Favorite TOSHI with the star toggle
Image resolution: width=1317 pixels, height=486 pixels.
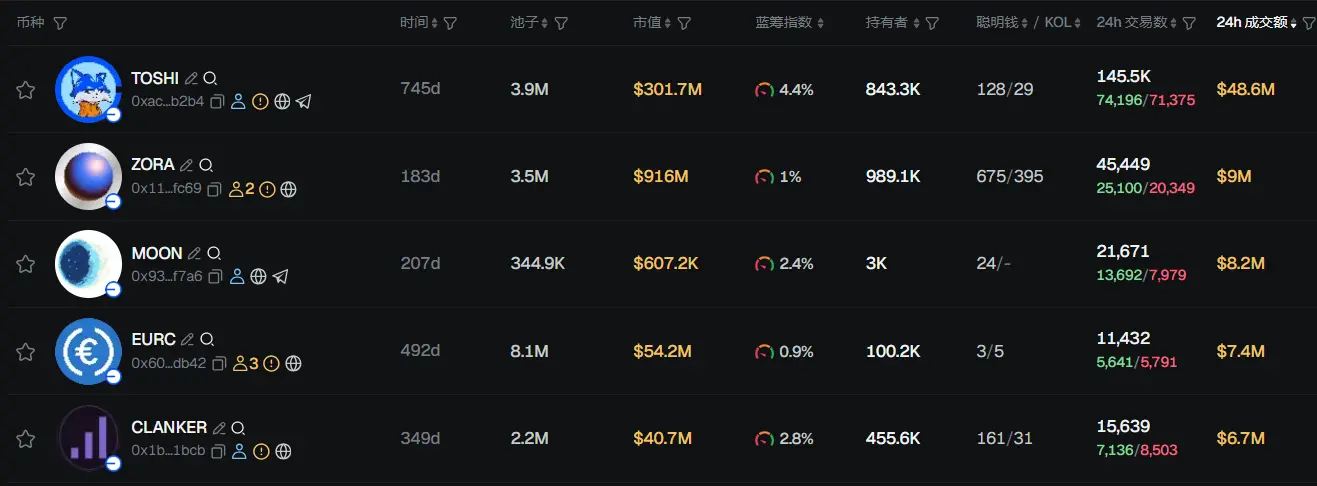point(26,90)
